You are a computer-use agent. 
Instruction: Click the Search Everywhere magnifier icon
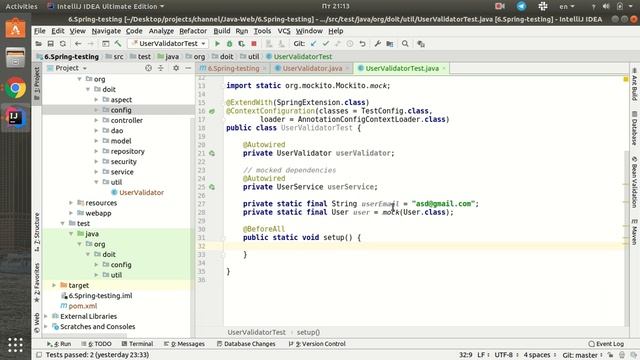(x=405, y=44)
